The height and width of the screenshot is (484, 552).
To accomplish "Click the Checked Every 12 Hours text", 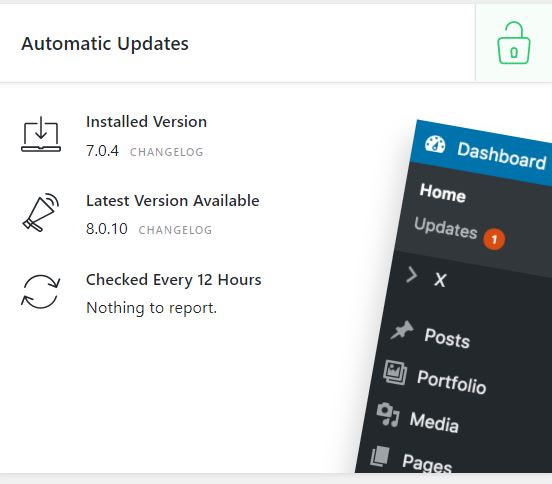I will [174, 280].
